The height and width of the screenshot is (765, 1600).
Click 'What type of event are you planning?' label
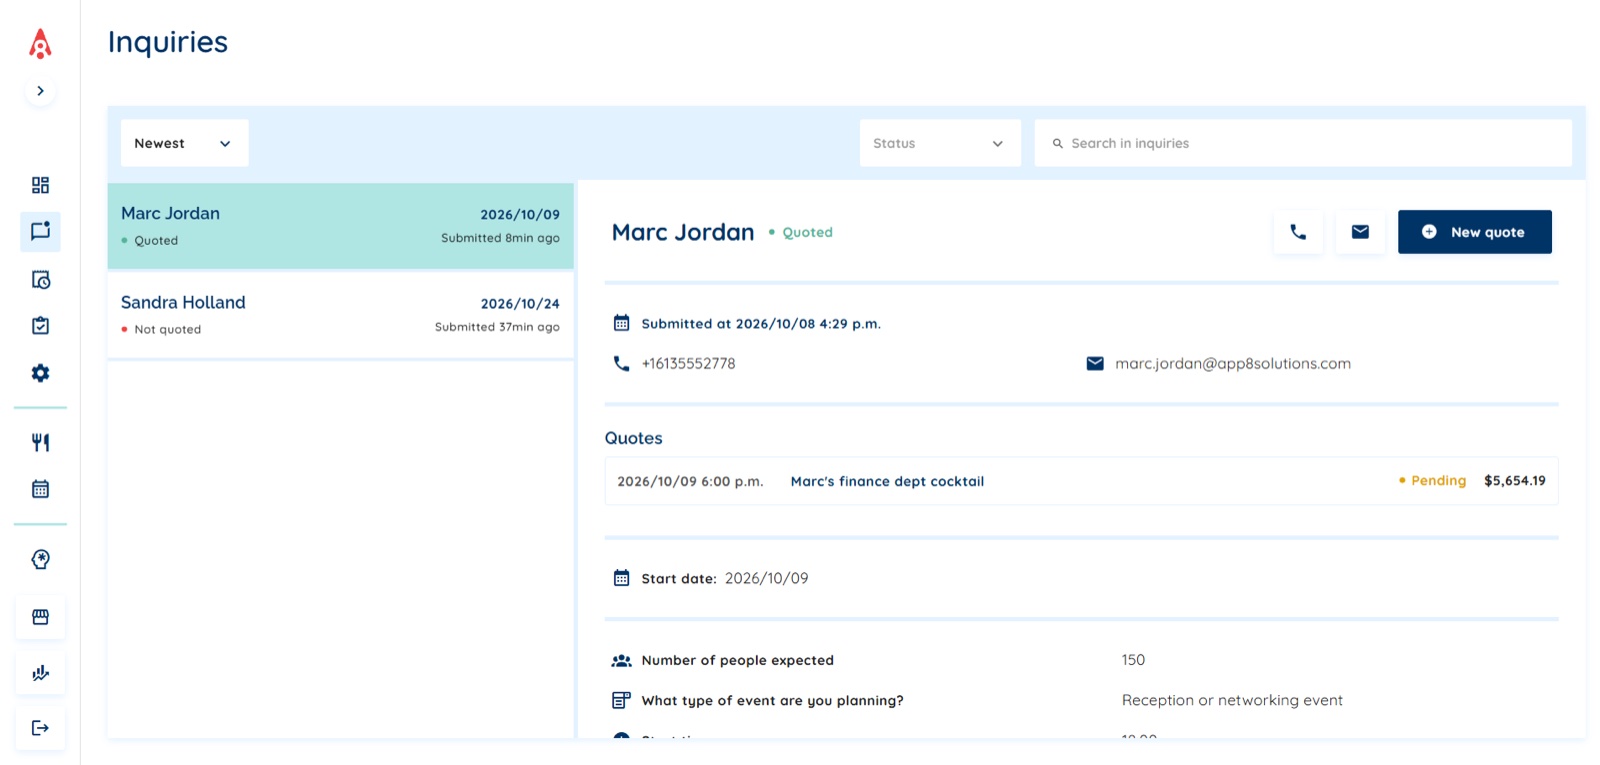772,700
